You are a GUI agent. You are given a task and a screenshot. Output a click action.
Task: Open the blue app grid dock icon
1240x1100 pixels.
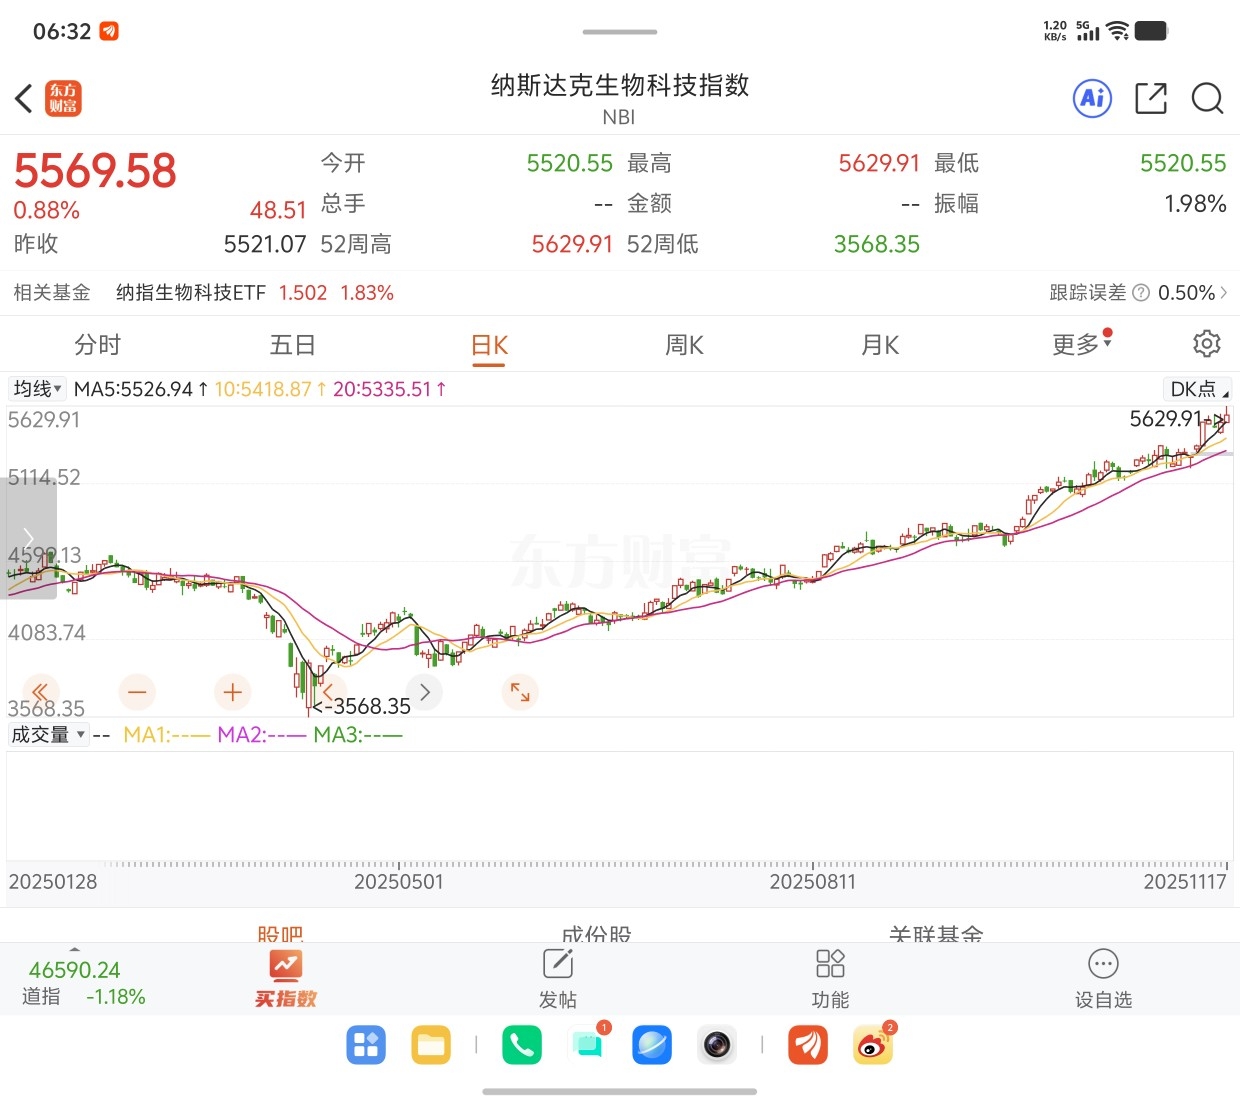[x=366, y=1045]
